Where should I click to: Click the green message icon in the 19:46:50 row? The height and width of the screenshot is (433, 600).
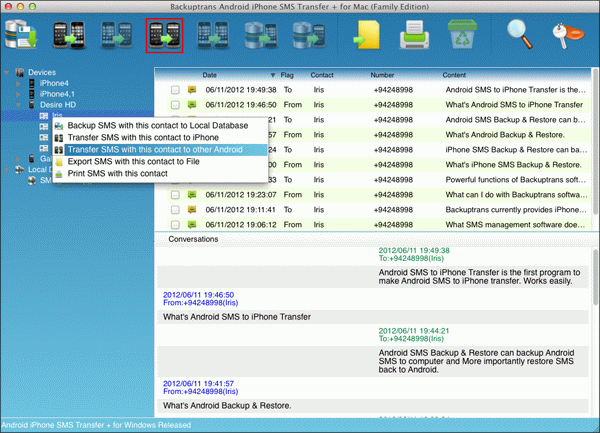[x=192, y=105]
